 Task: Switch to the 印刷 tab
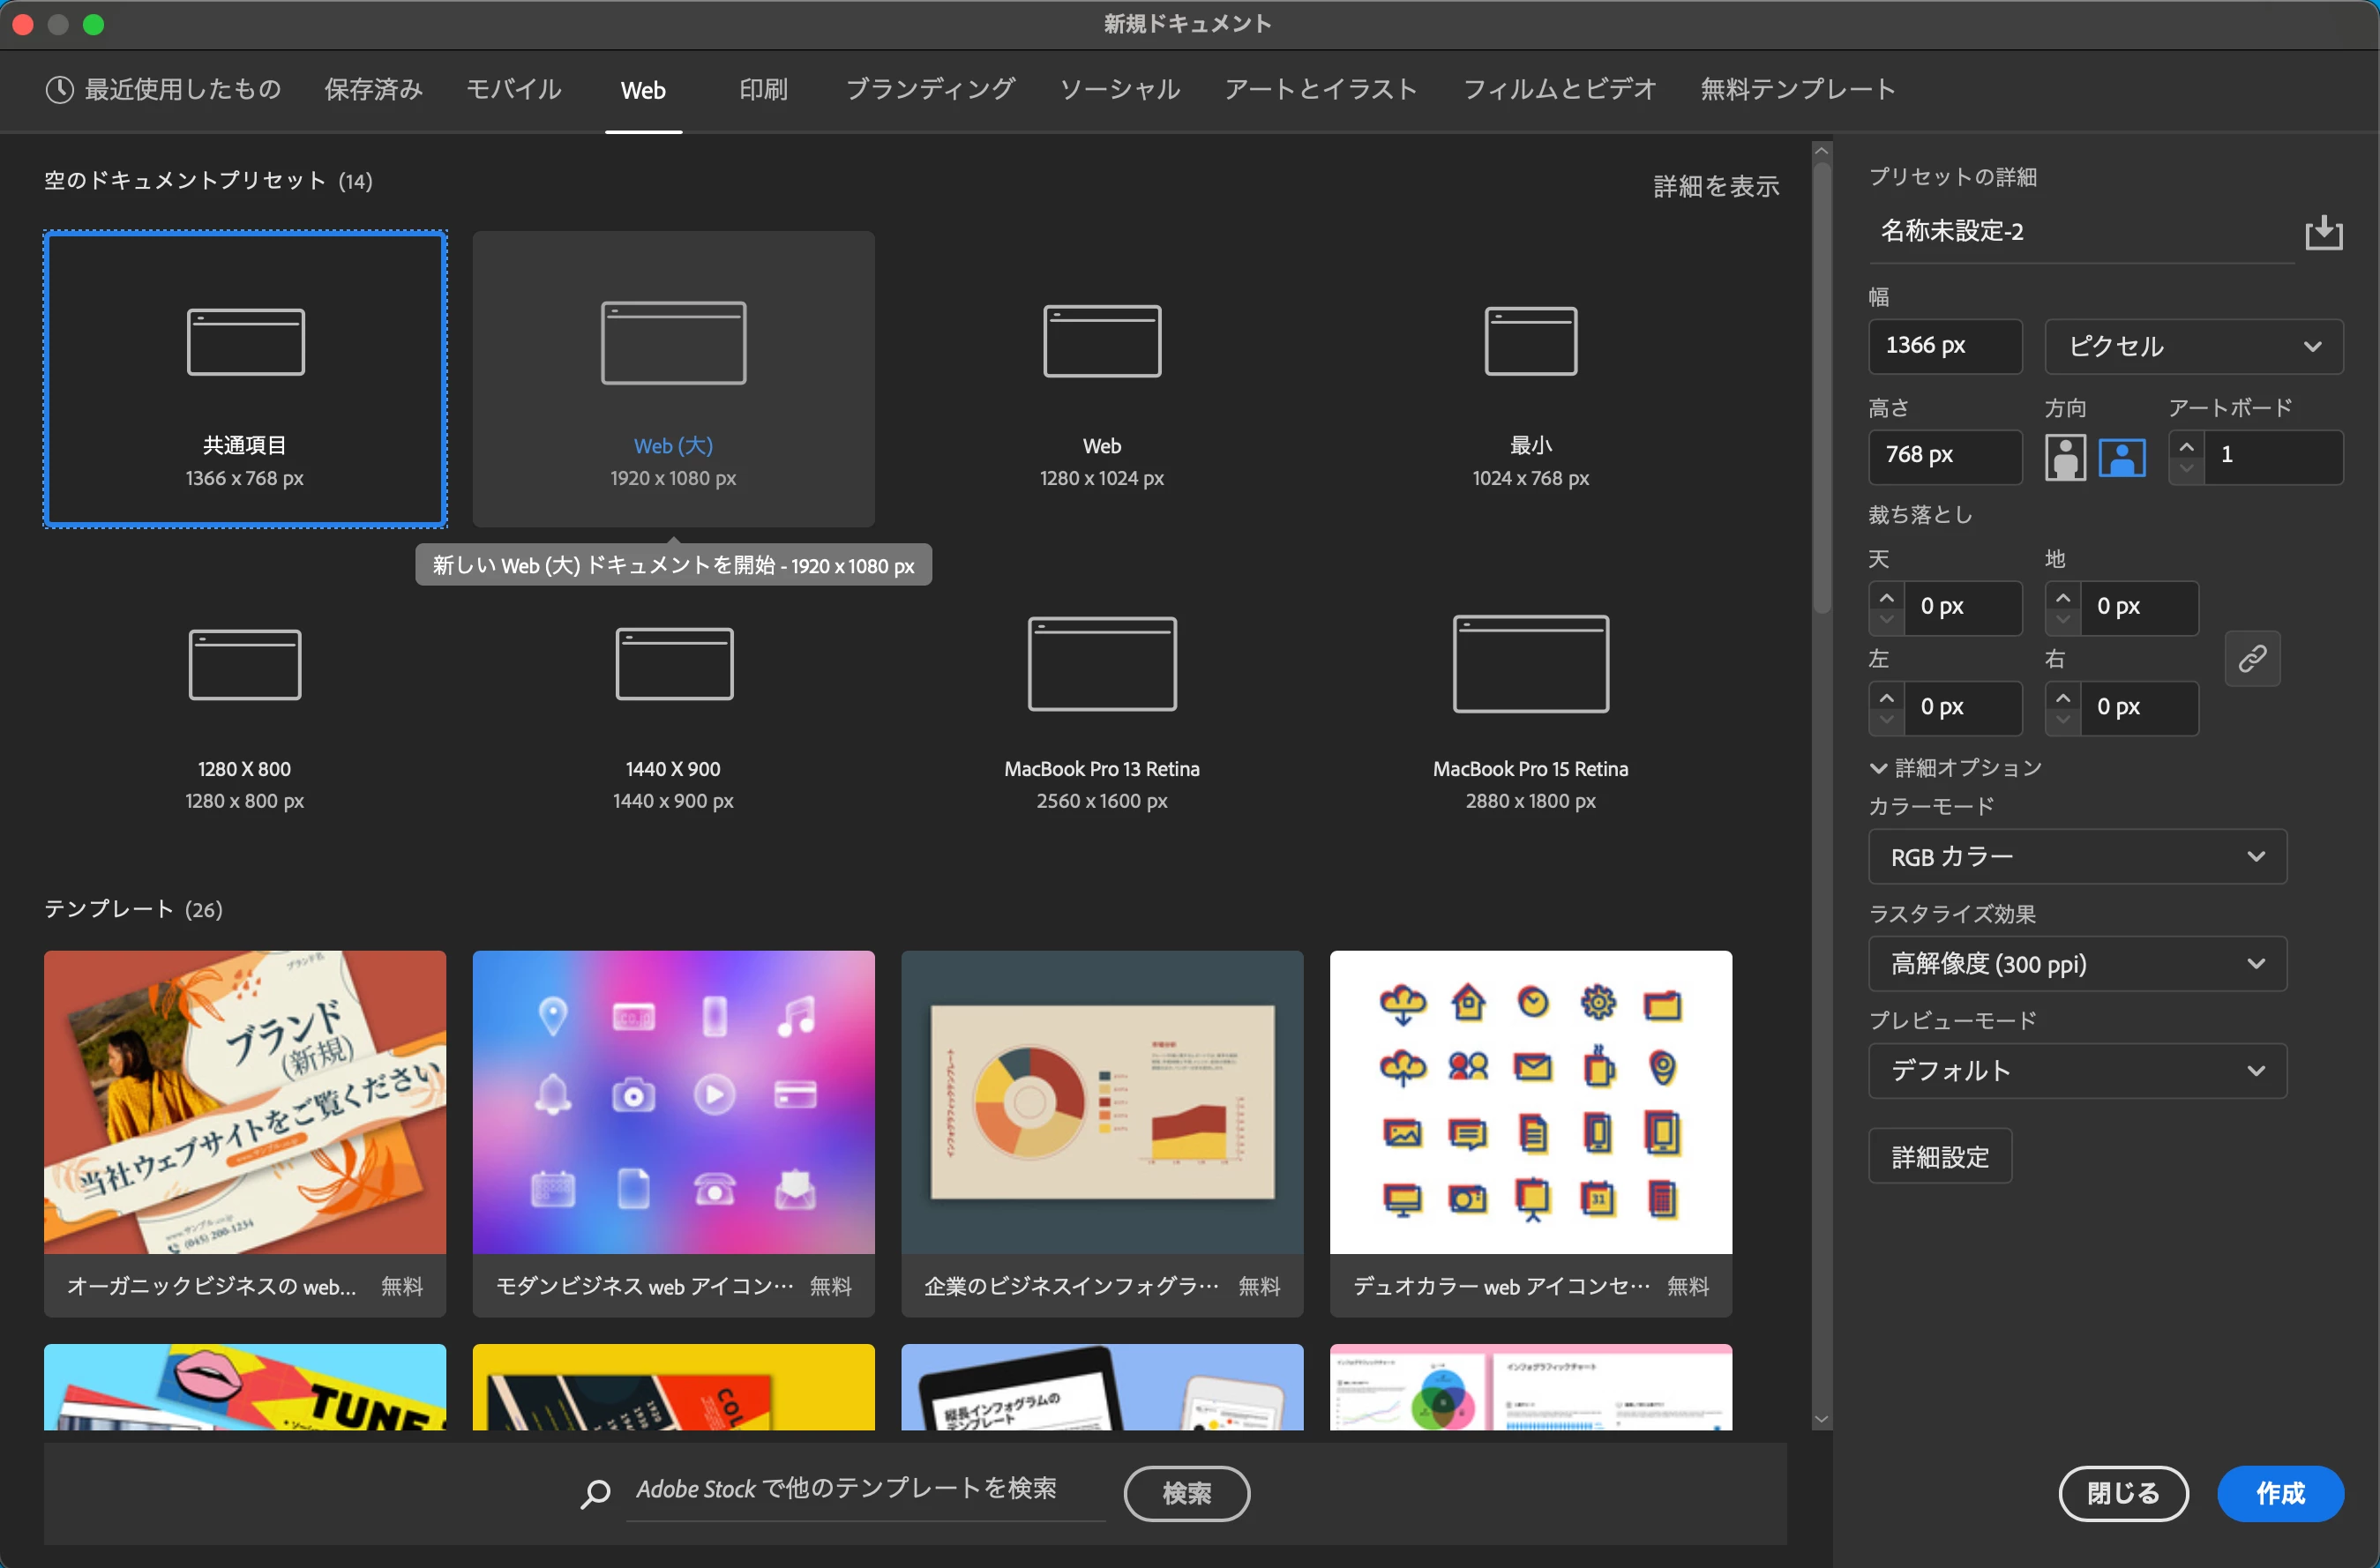pyautogui.click(x=763, y=90)
